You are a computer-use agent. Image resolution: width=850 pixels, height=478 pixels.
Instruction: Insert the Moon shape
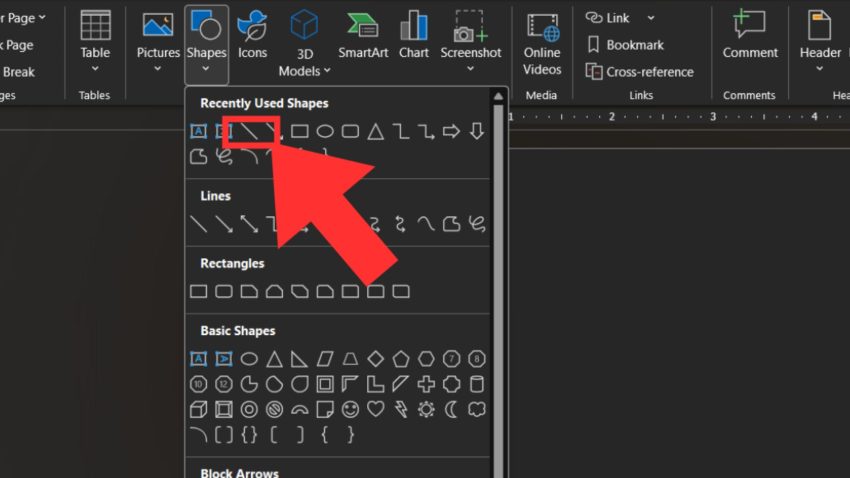(451, 409)
